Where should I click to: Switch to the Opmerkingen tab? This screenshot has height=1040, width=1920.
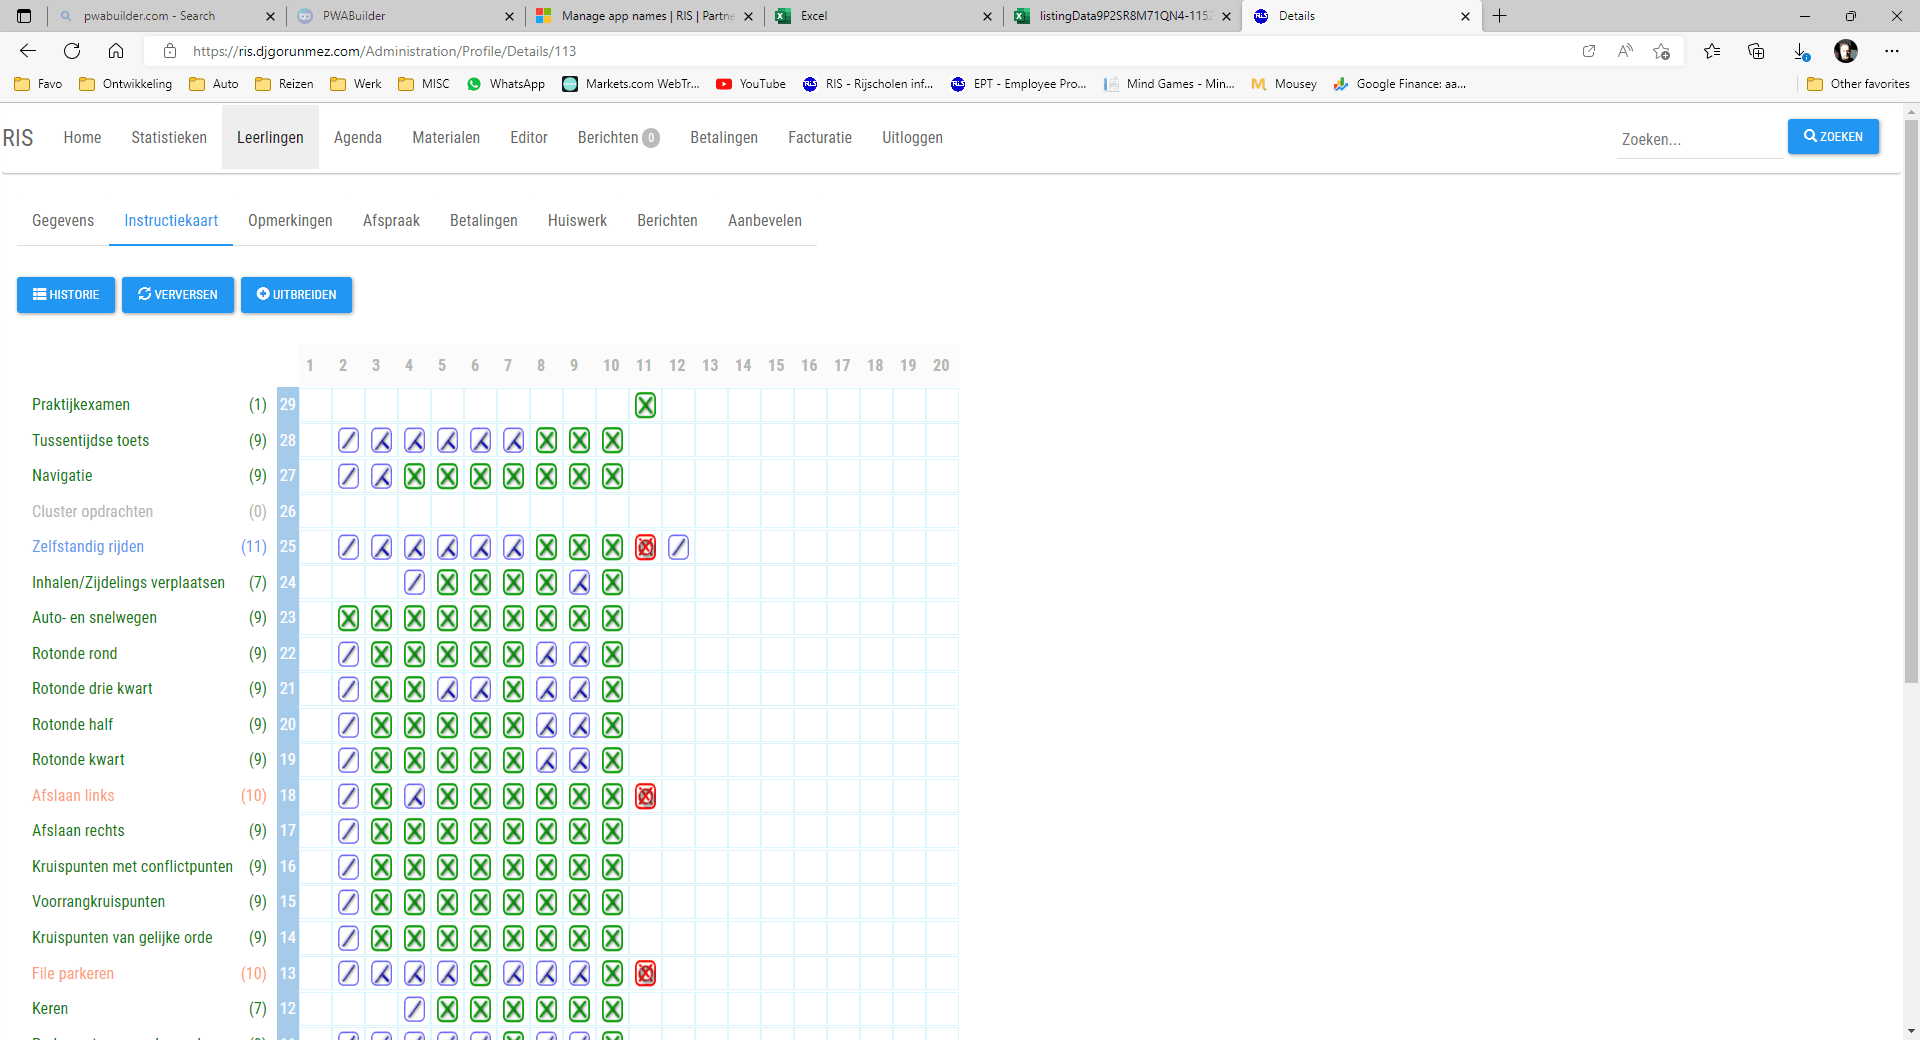click(x=290, y=221)
